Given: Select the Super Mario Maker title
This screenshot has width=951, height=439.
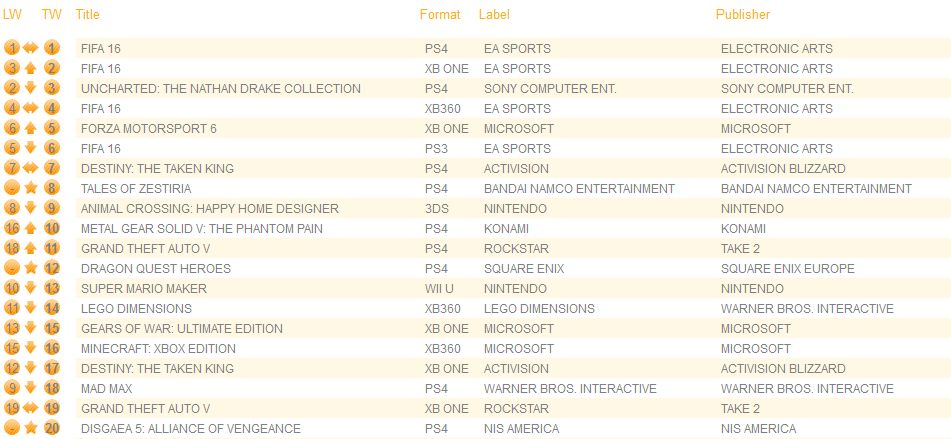Looking at the screenshot, I should (144, 289).
